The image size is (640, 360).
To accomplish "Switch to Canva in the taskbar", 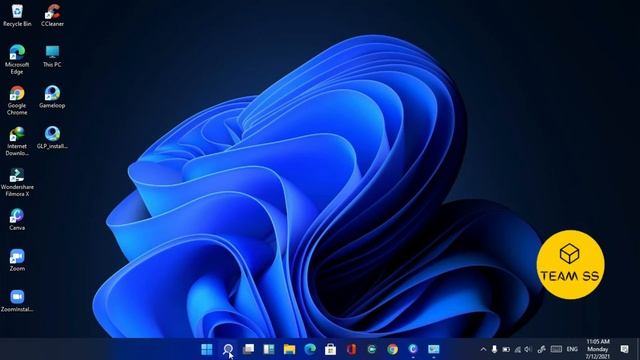I will (x=413, y=349).
